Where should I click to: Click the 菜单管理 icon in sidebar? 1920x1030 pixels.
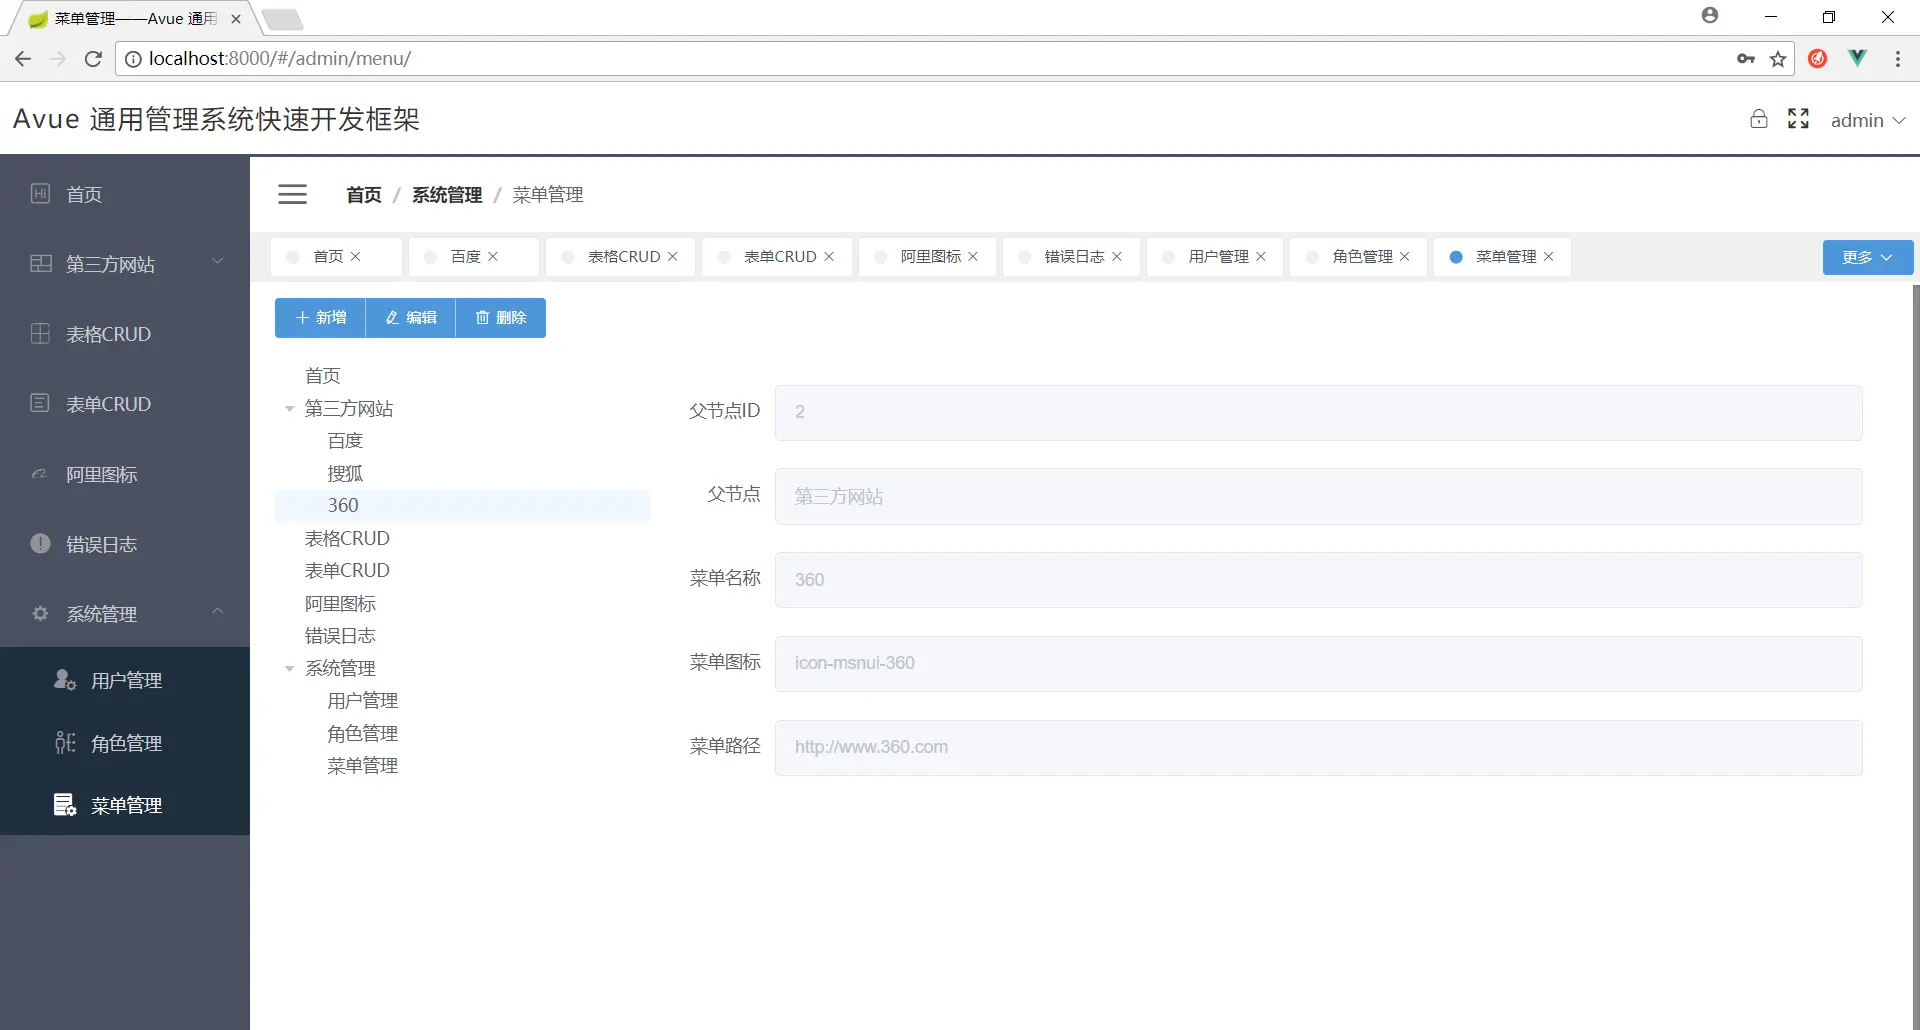coord(65,805)
